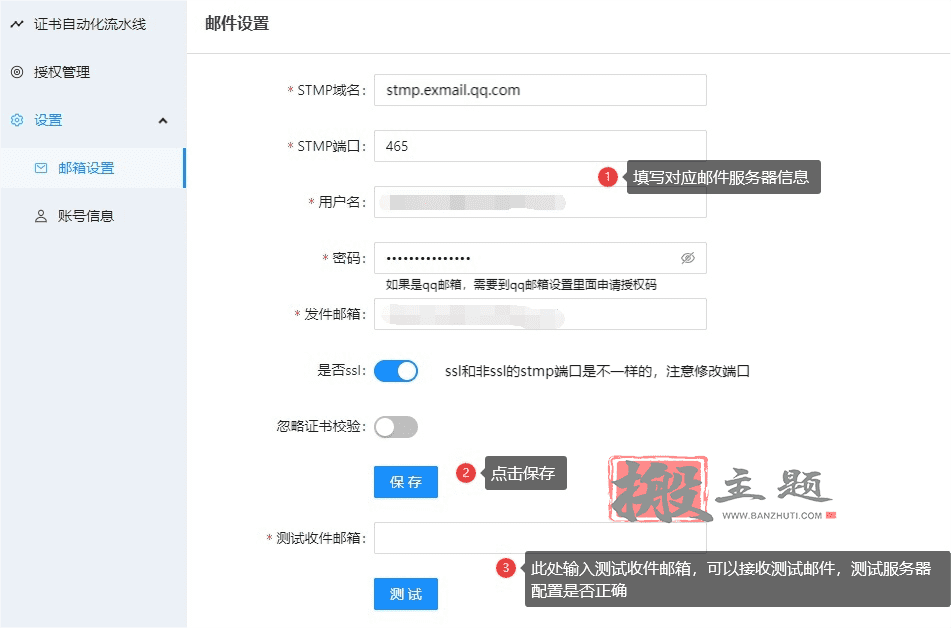
Task: Collapse the 设置 menu with the chevron
Action: [163, 121]
